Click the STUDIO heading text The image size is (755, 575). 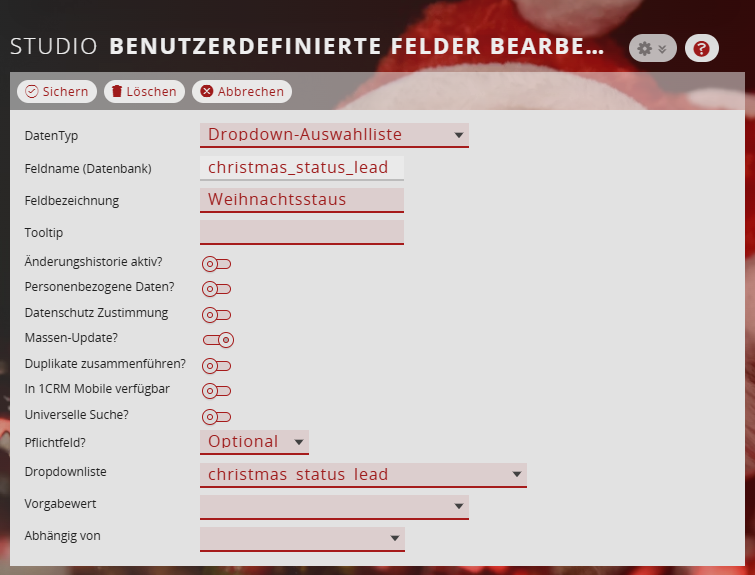[x=53, y=47]
